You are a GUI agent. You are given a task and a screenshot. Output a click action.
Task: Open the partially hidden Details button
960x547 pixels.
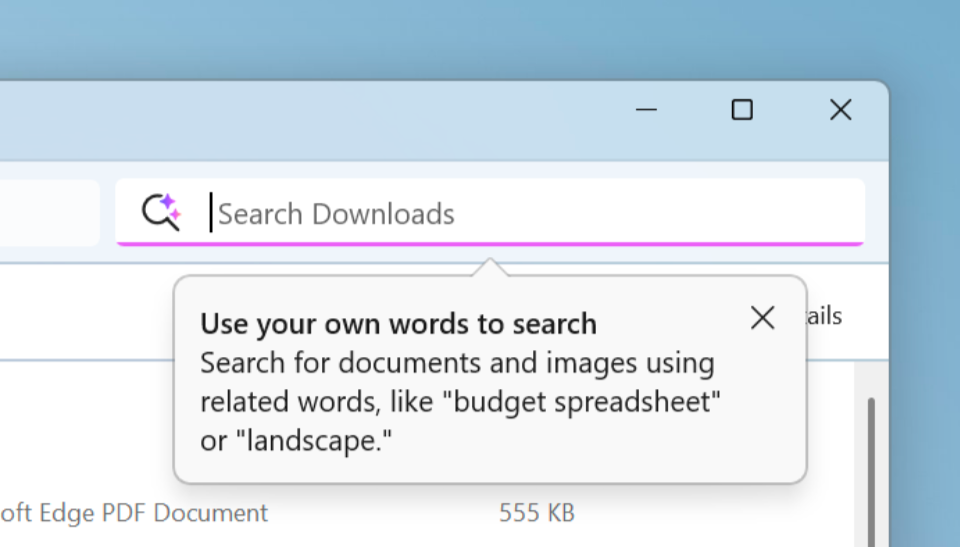(825, 317)
